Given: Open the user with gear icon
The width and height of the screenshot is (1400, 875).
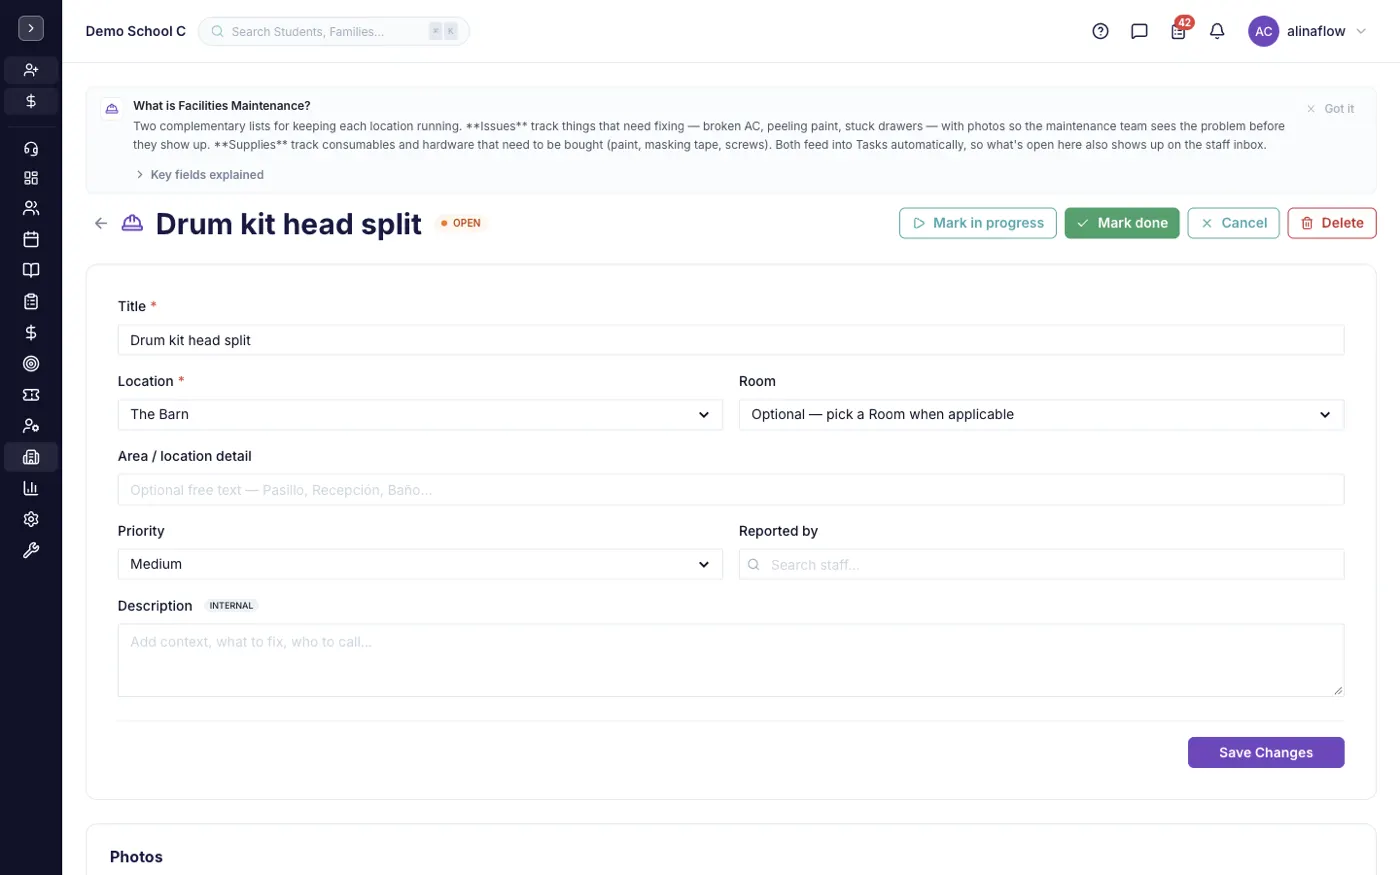Looking at the screenshot, I should tap(31, 426).
